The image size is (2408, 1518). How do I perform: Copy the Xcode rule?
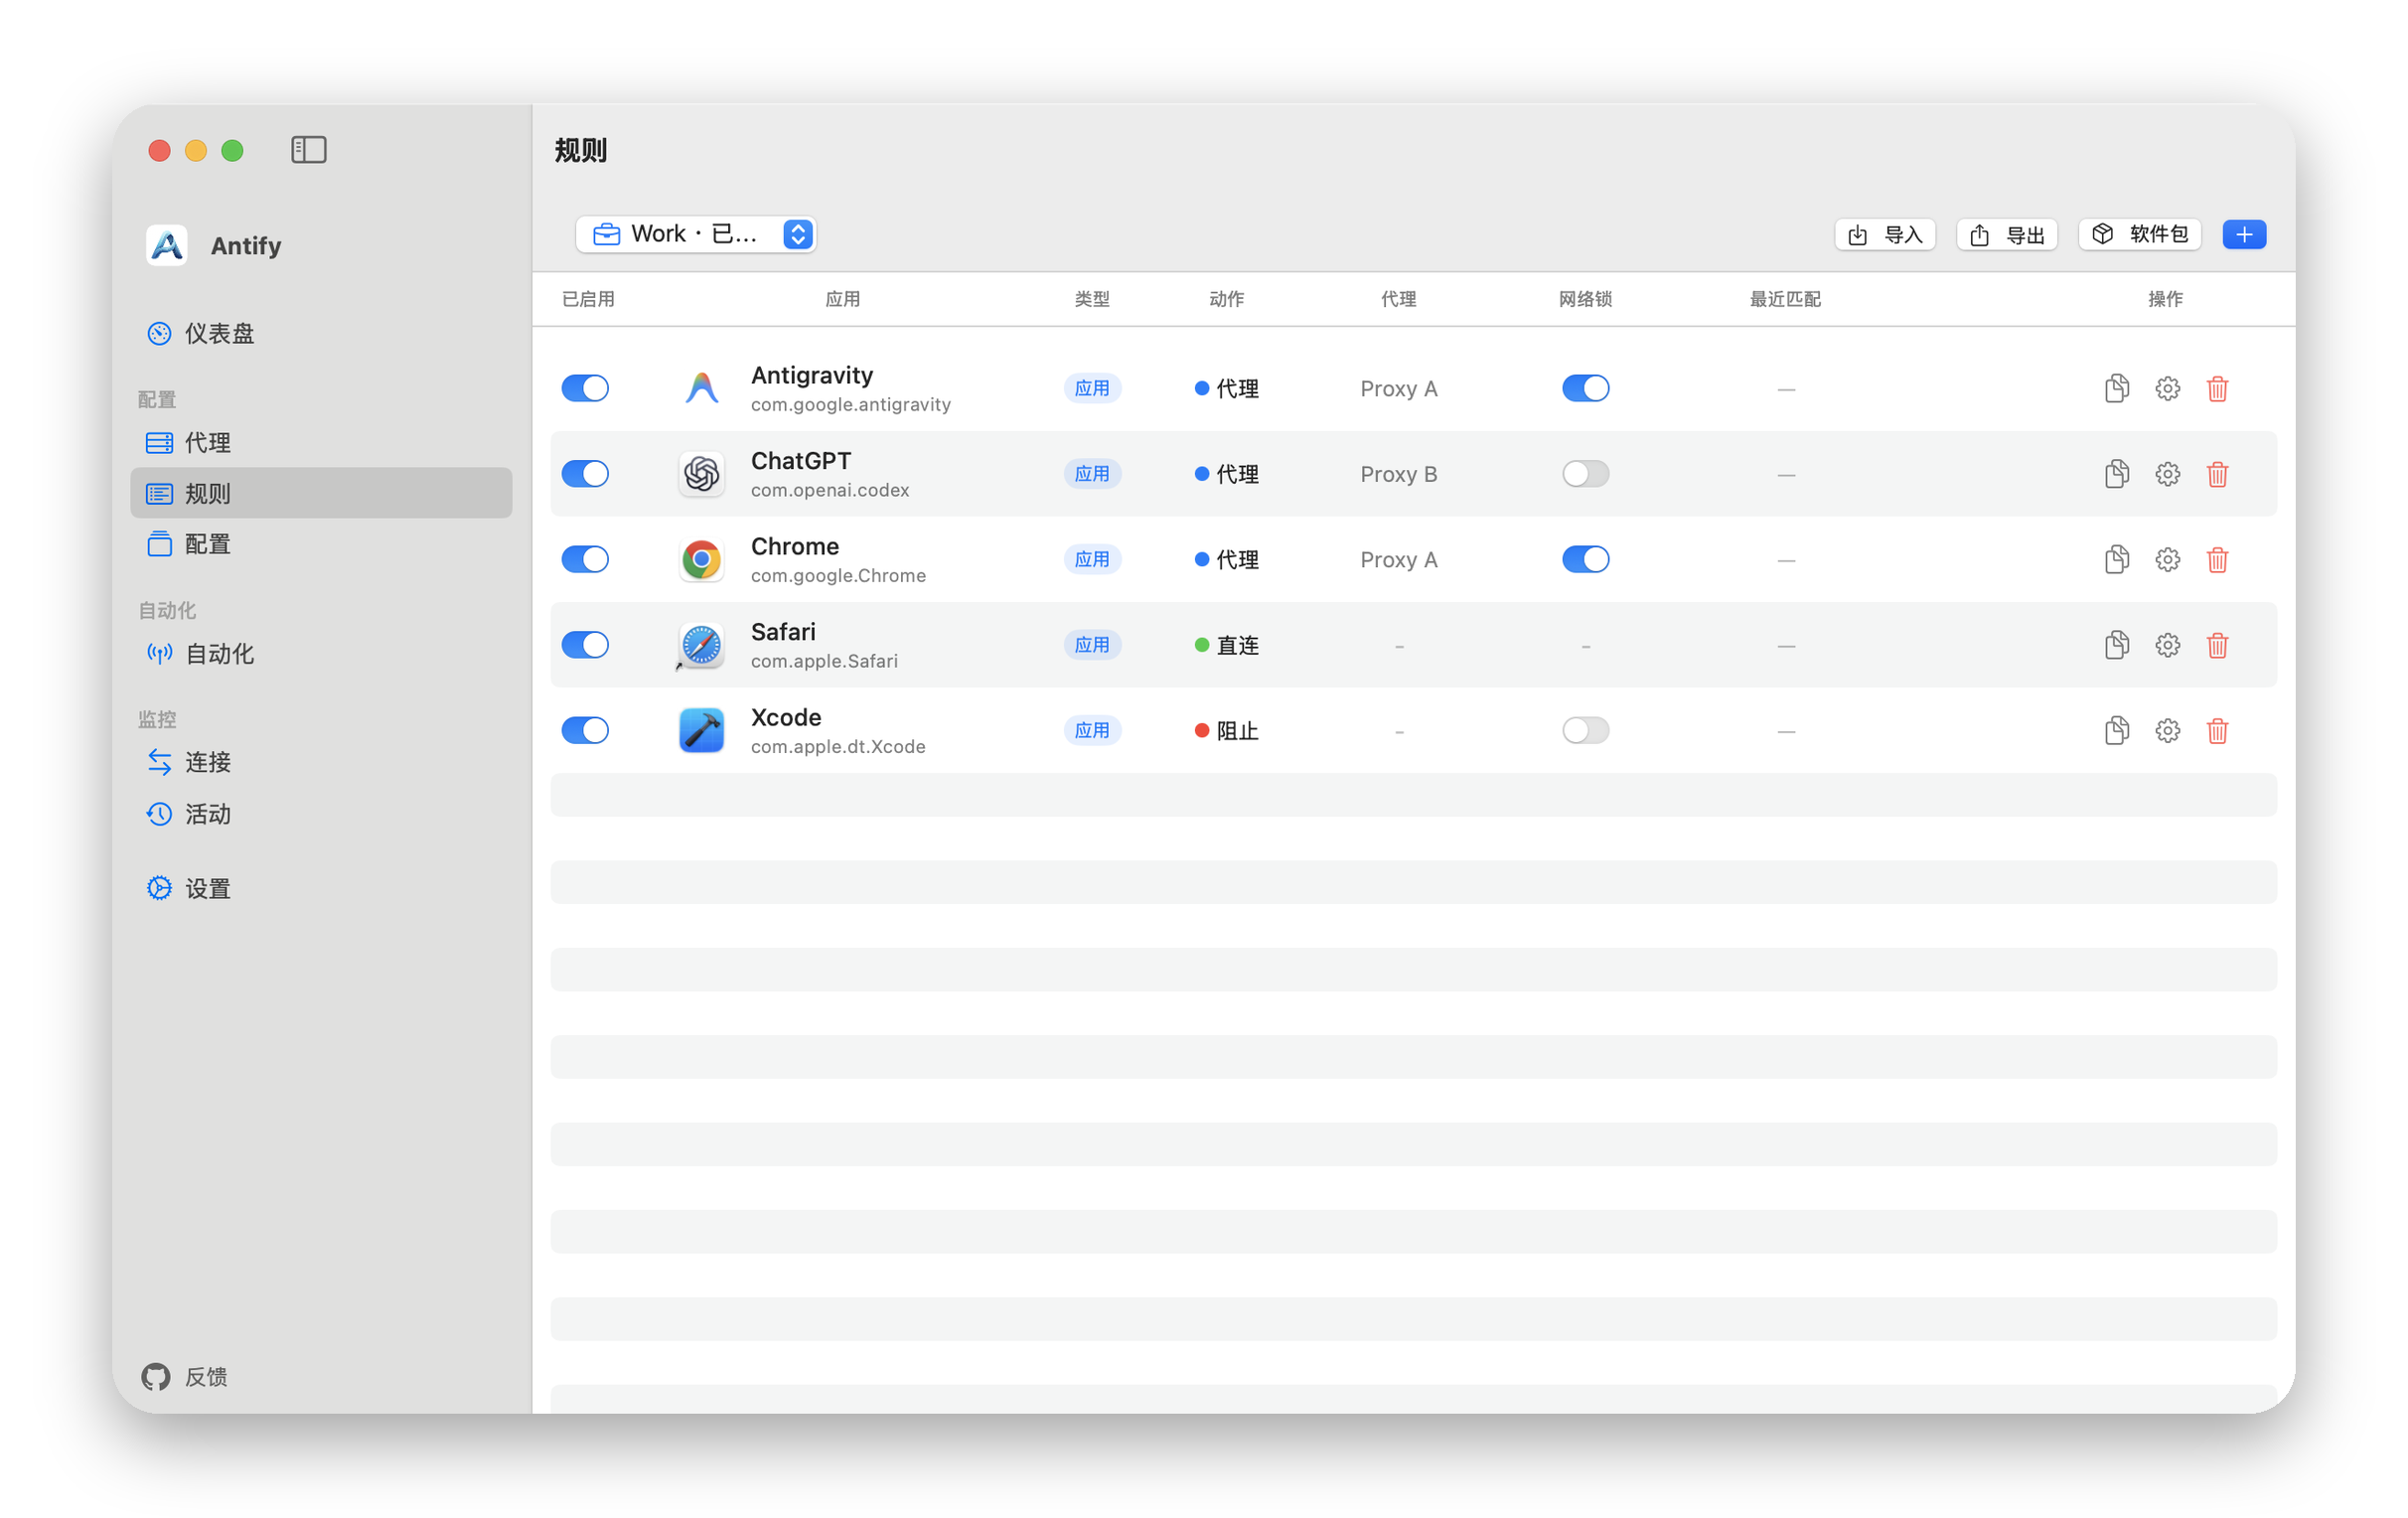pyautogui.click(x=2116, y=730)
